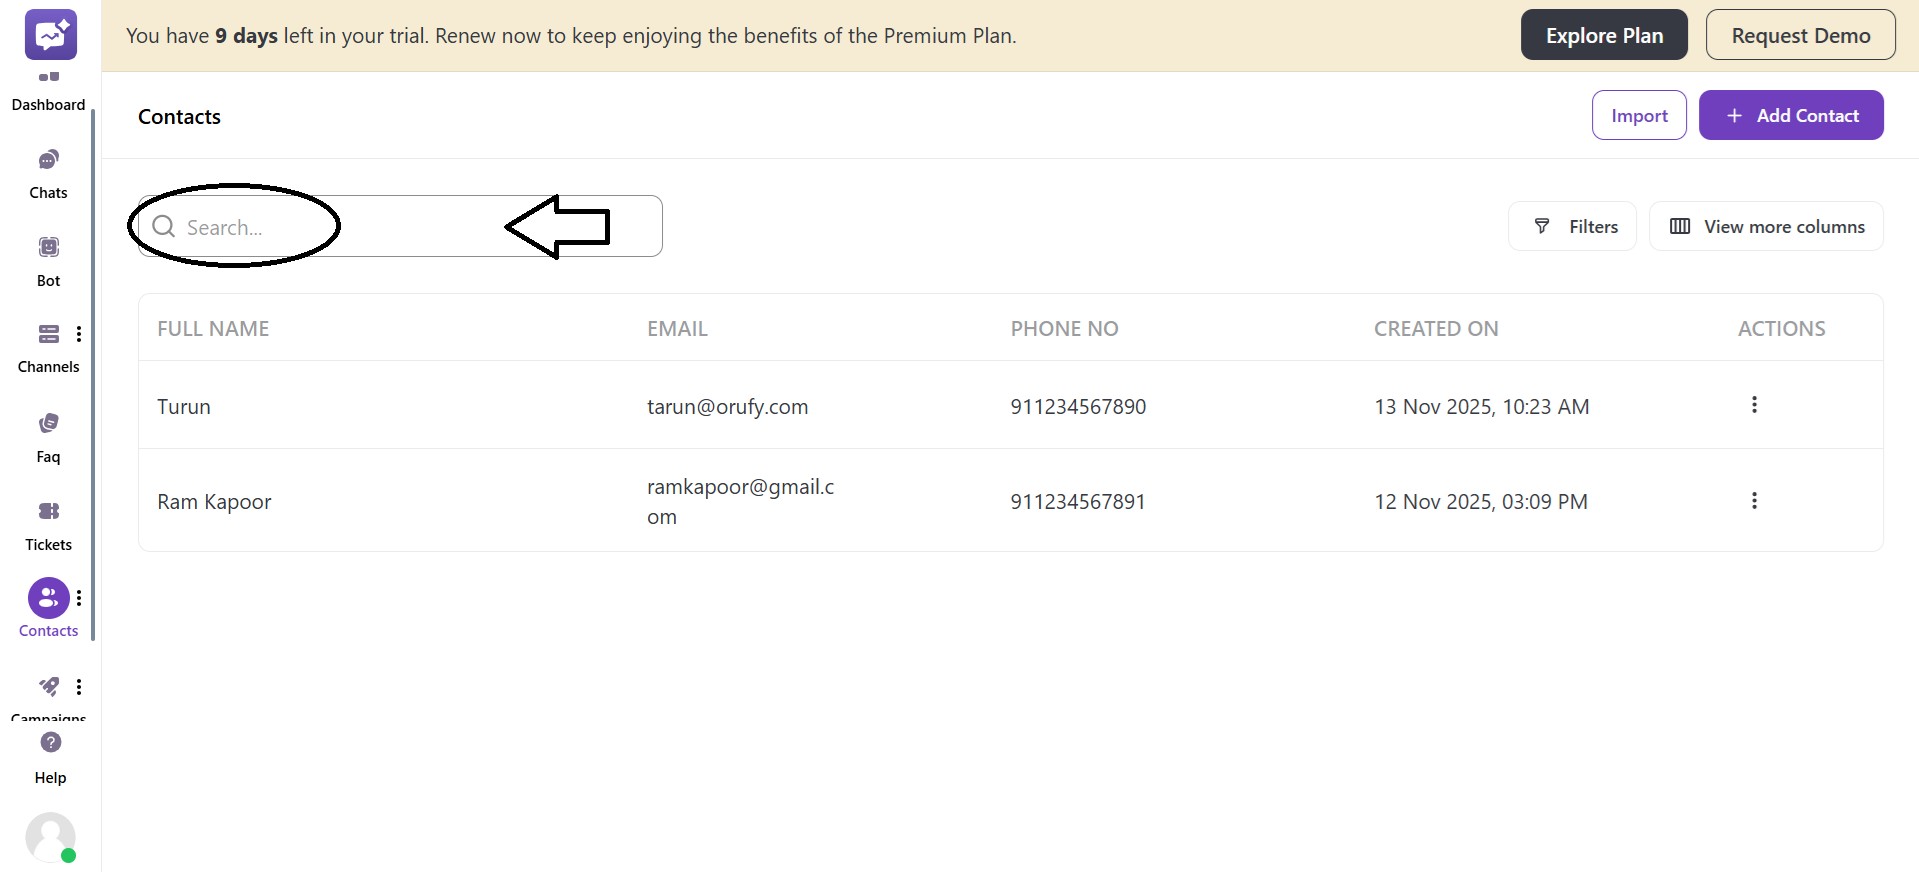The height and width of the screenshot is (872, 1919).
Task: Expand the Channels kebab menu
Action: [79, 333]
